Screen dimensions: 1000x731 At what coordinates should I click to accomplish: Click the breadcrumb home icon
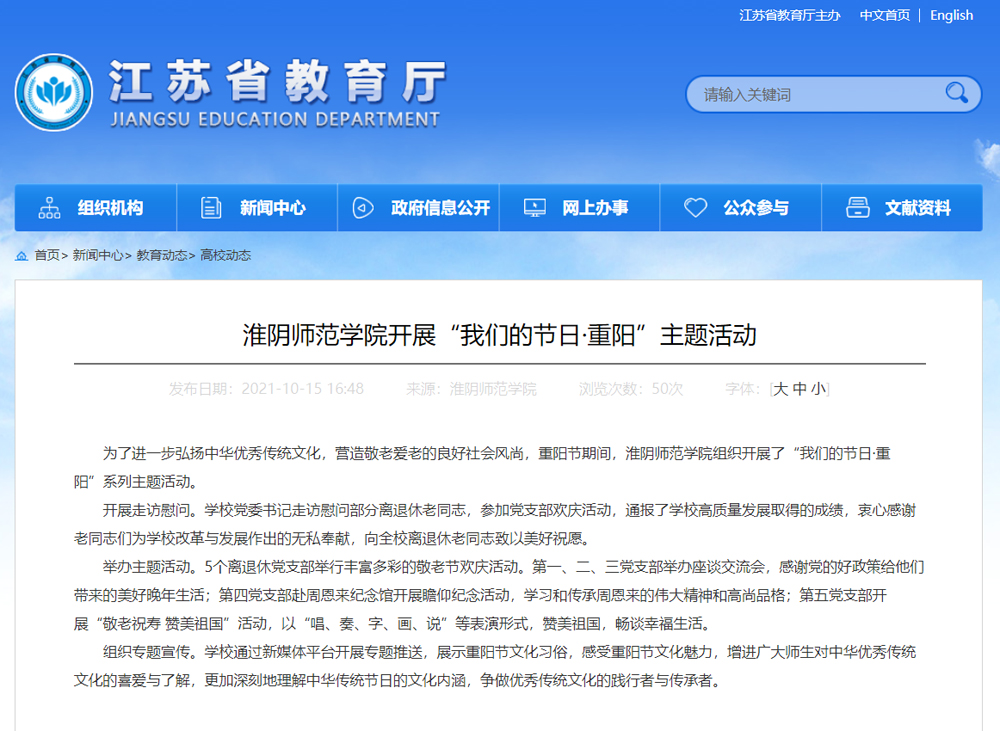[21, 256]
